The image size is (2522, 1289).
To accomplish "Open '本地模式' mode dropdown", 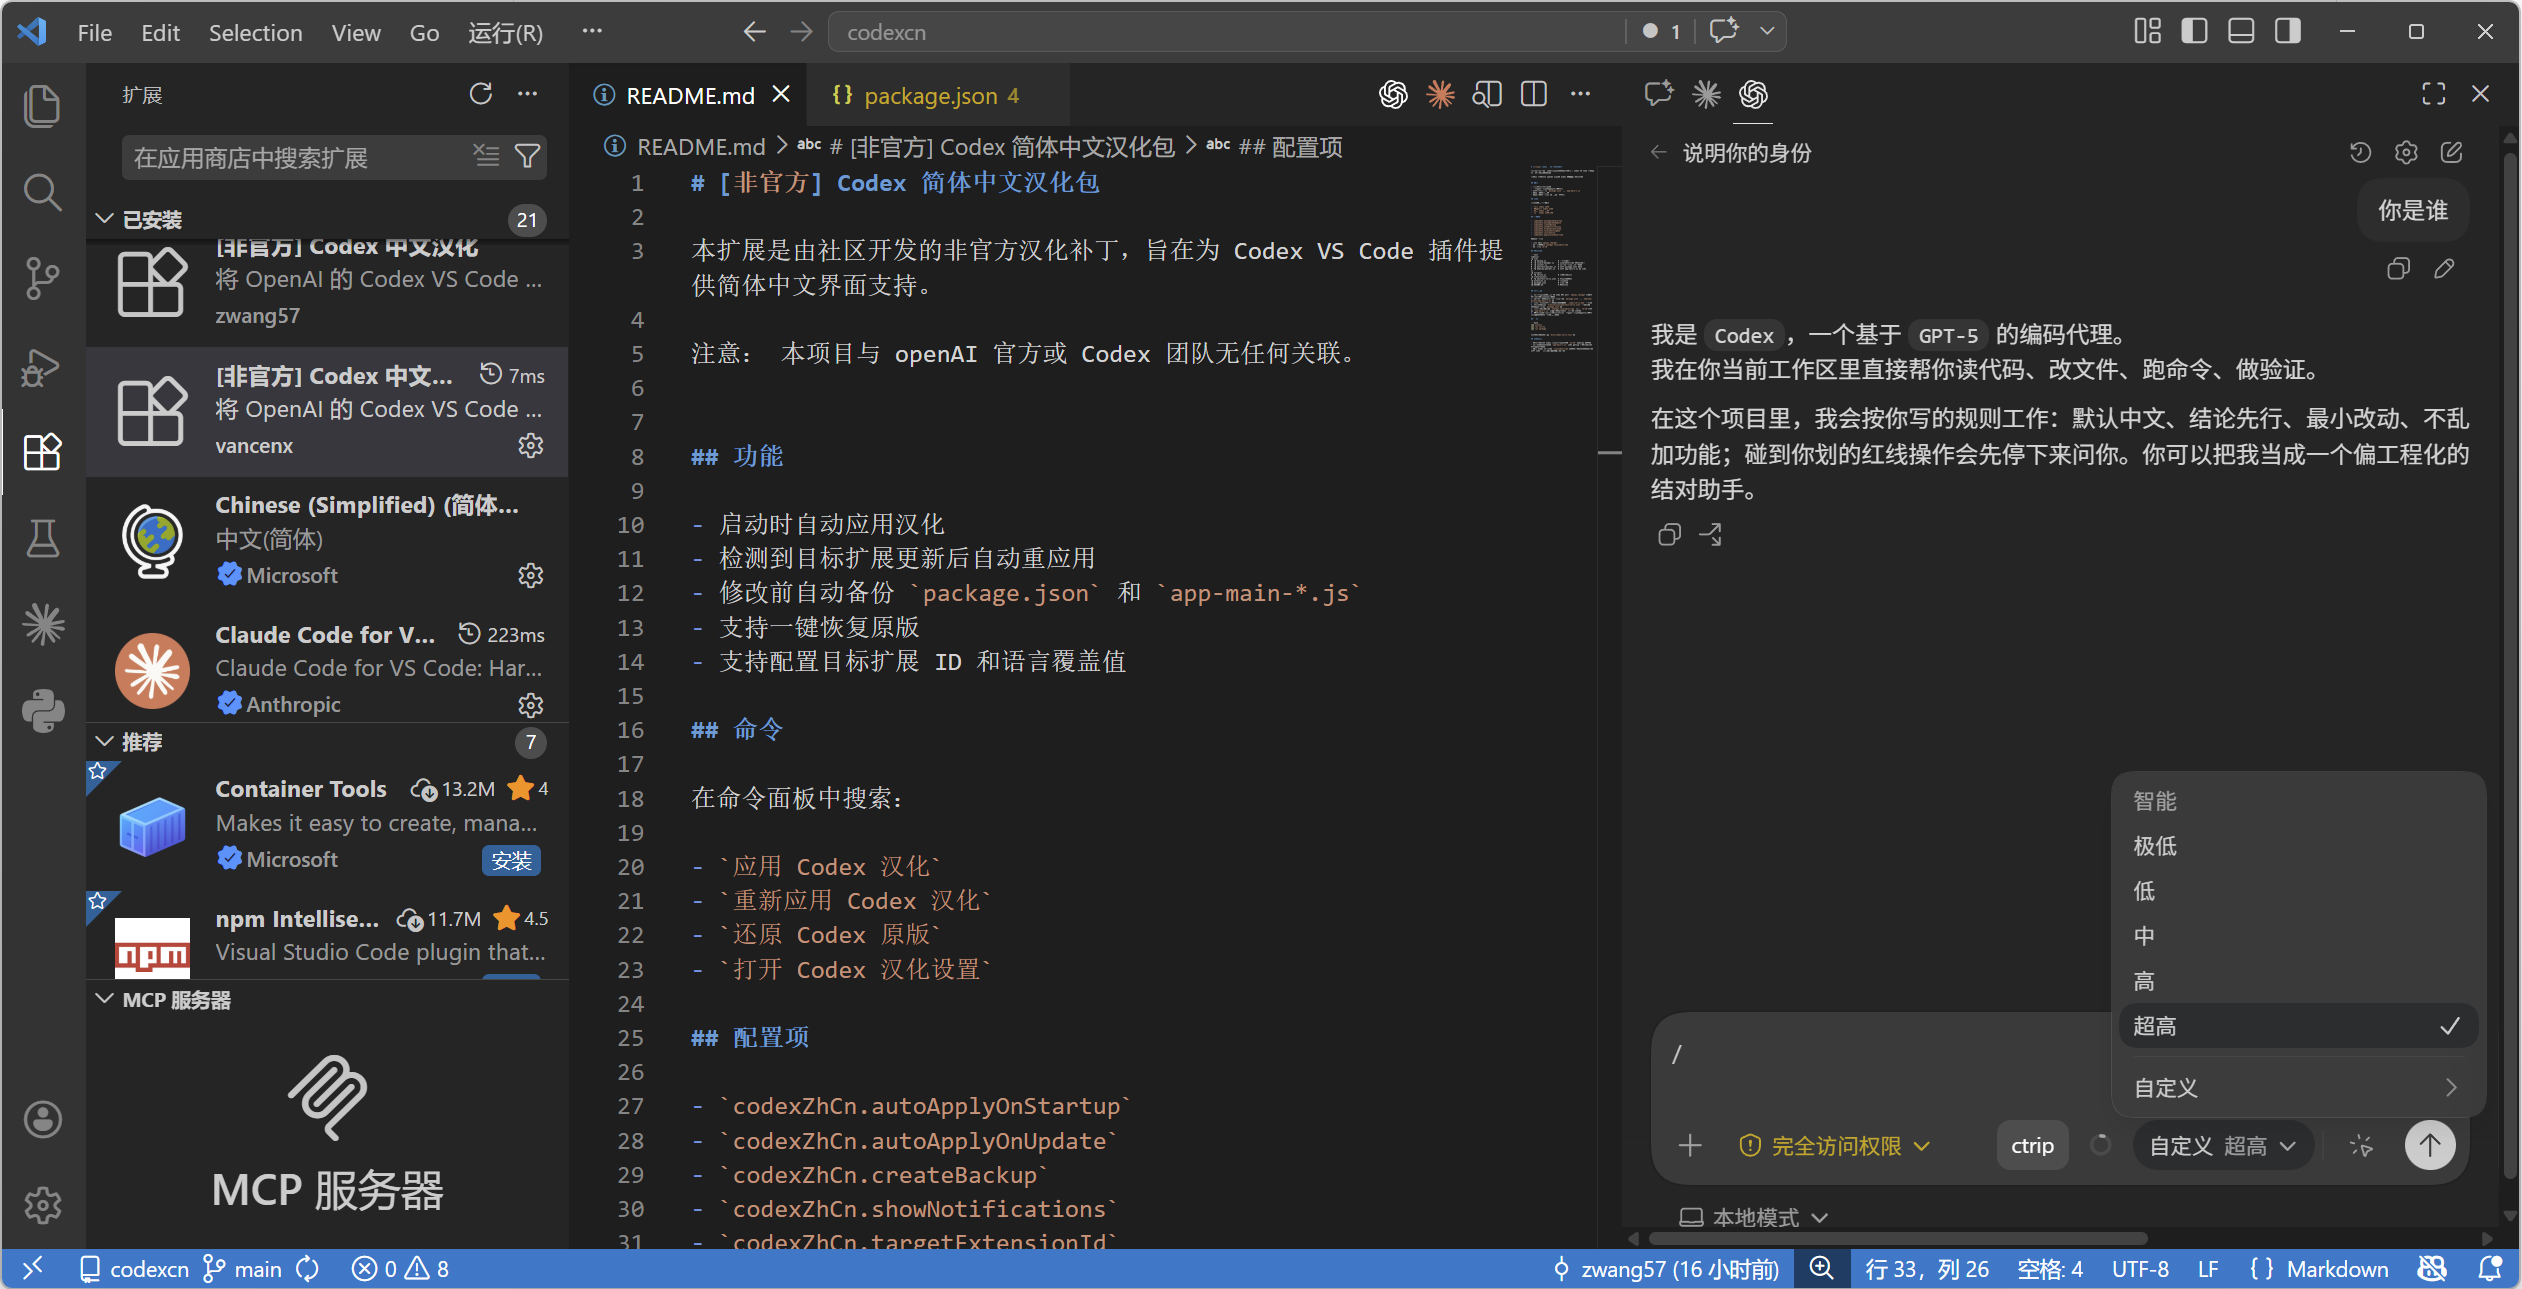I will [1754, 1217].
